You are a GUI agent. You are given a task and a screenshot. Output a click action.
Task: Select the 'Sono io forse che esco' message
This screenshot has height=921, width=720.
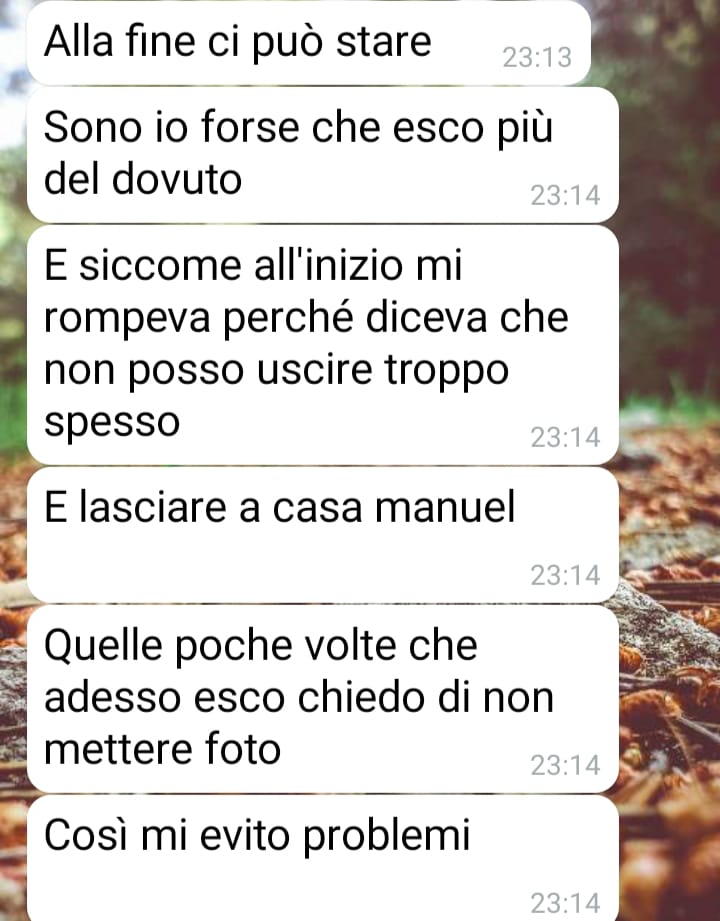[322, 155]
